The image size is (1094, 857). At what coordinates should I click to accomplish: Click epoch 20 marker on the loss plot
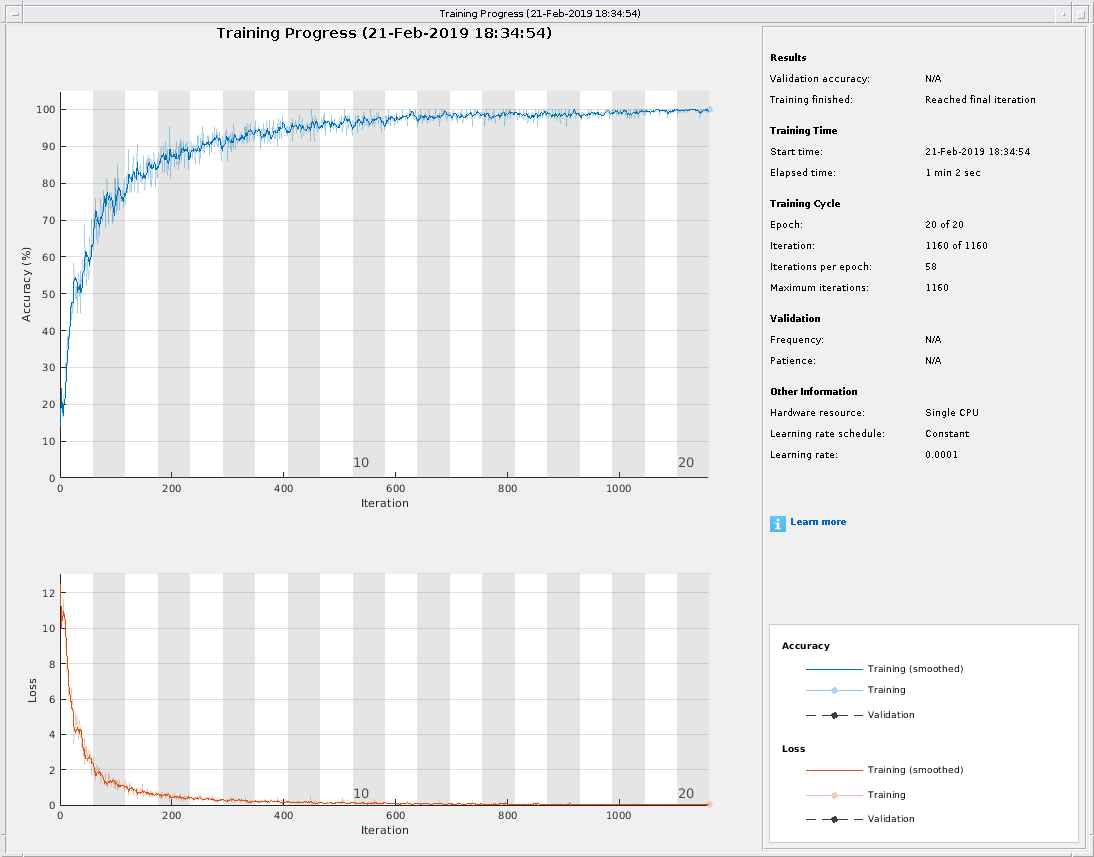tap(685, 794)
